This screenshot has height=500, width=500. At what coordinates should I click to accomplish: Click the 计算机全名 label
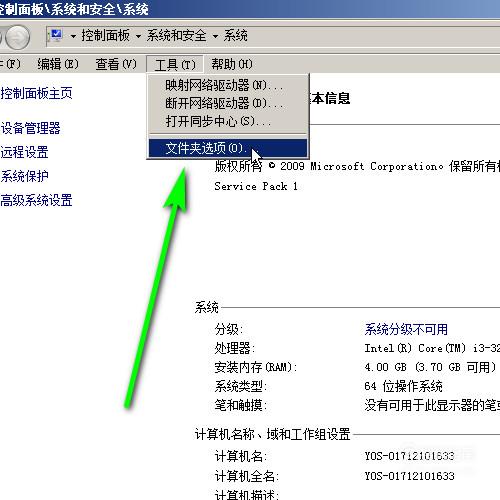[x=247, y=476]
